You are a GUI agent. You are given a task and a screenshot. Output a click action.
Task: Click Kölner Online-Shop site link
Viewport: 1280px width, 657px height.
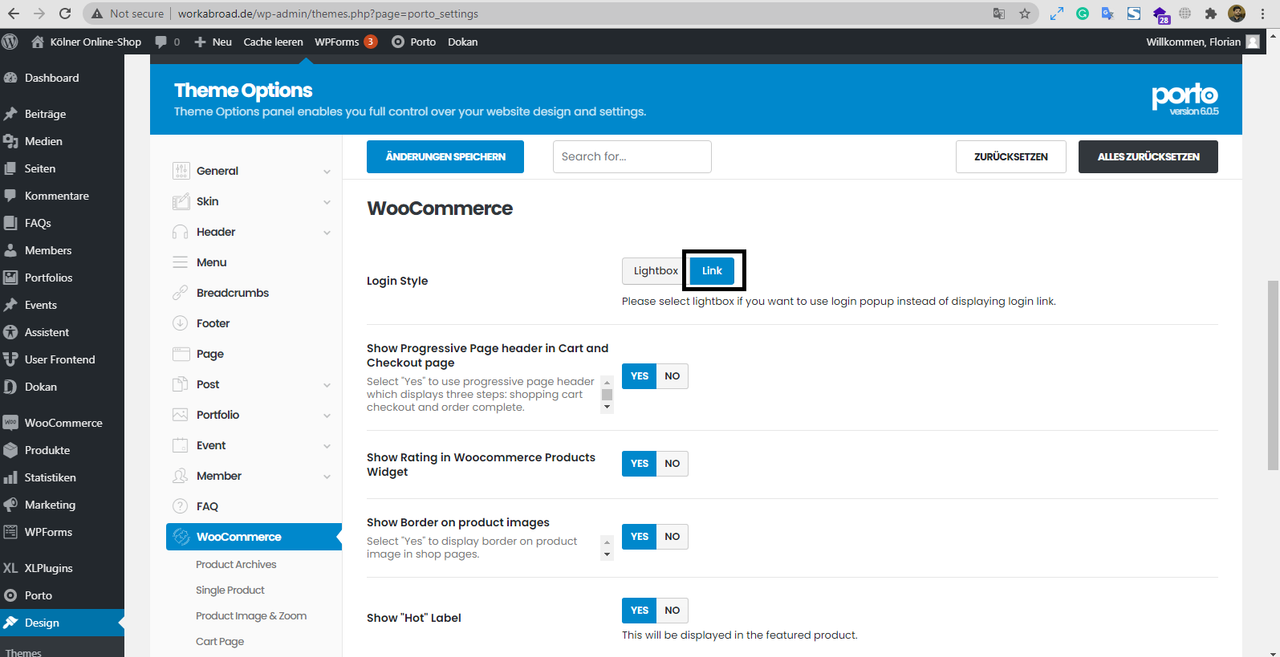86,42
